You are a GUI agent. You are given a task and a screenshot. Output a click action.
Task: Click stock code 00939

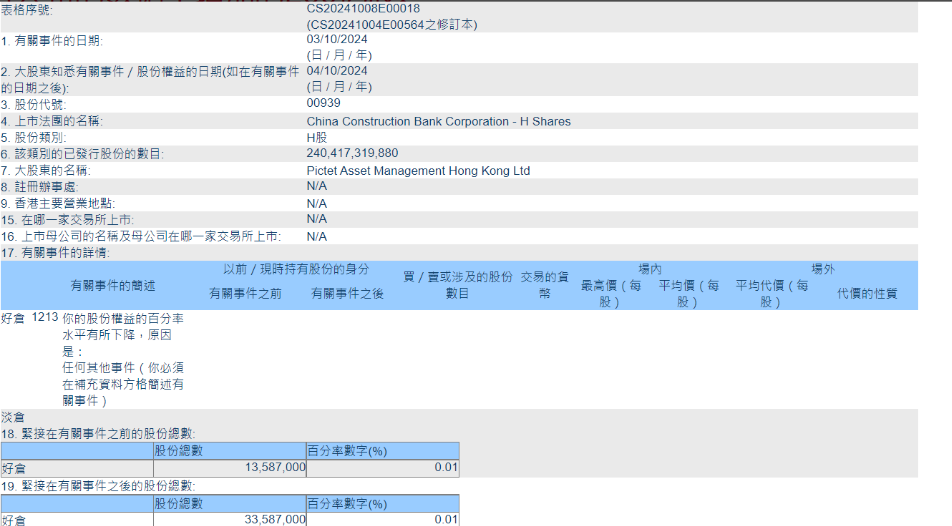pos(323,104)
